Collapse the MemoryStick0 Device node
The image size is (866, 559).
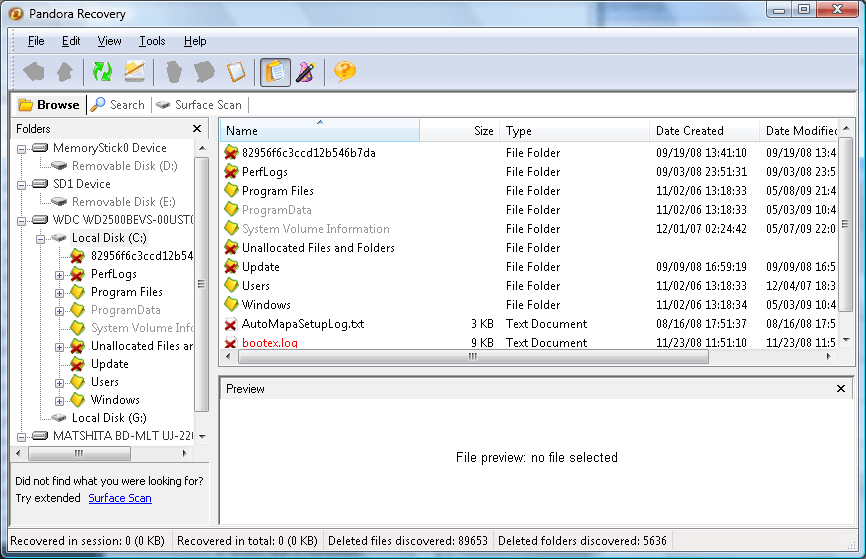(21, 149)
